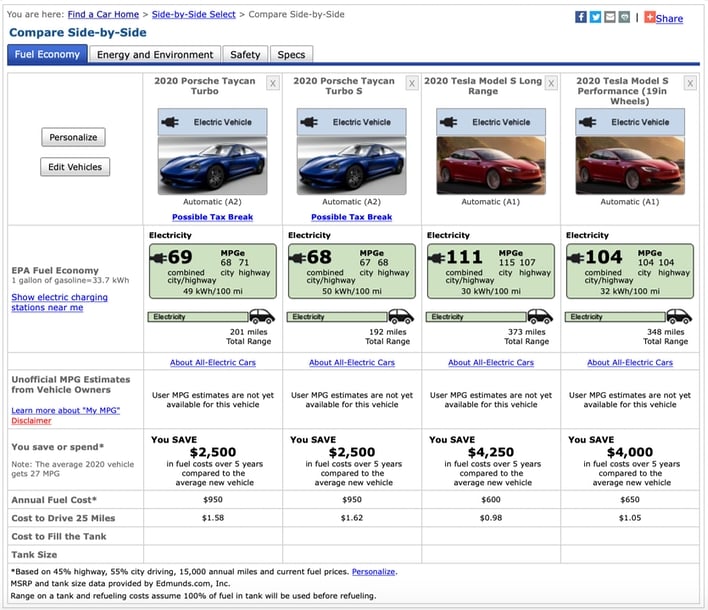Image resolution: width=708 pixels, height=610 pixels.
Task: Remove 2020 Porsche Taycan Turbo column X
Action: pos(273,84)
